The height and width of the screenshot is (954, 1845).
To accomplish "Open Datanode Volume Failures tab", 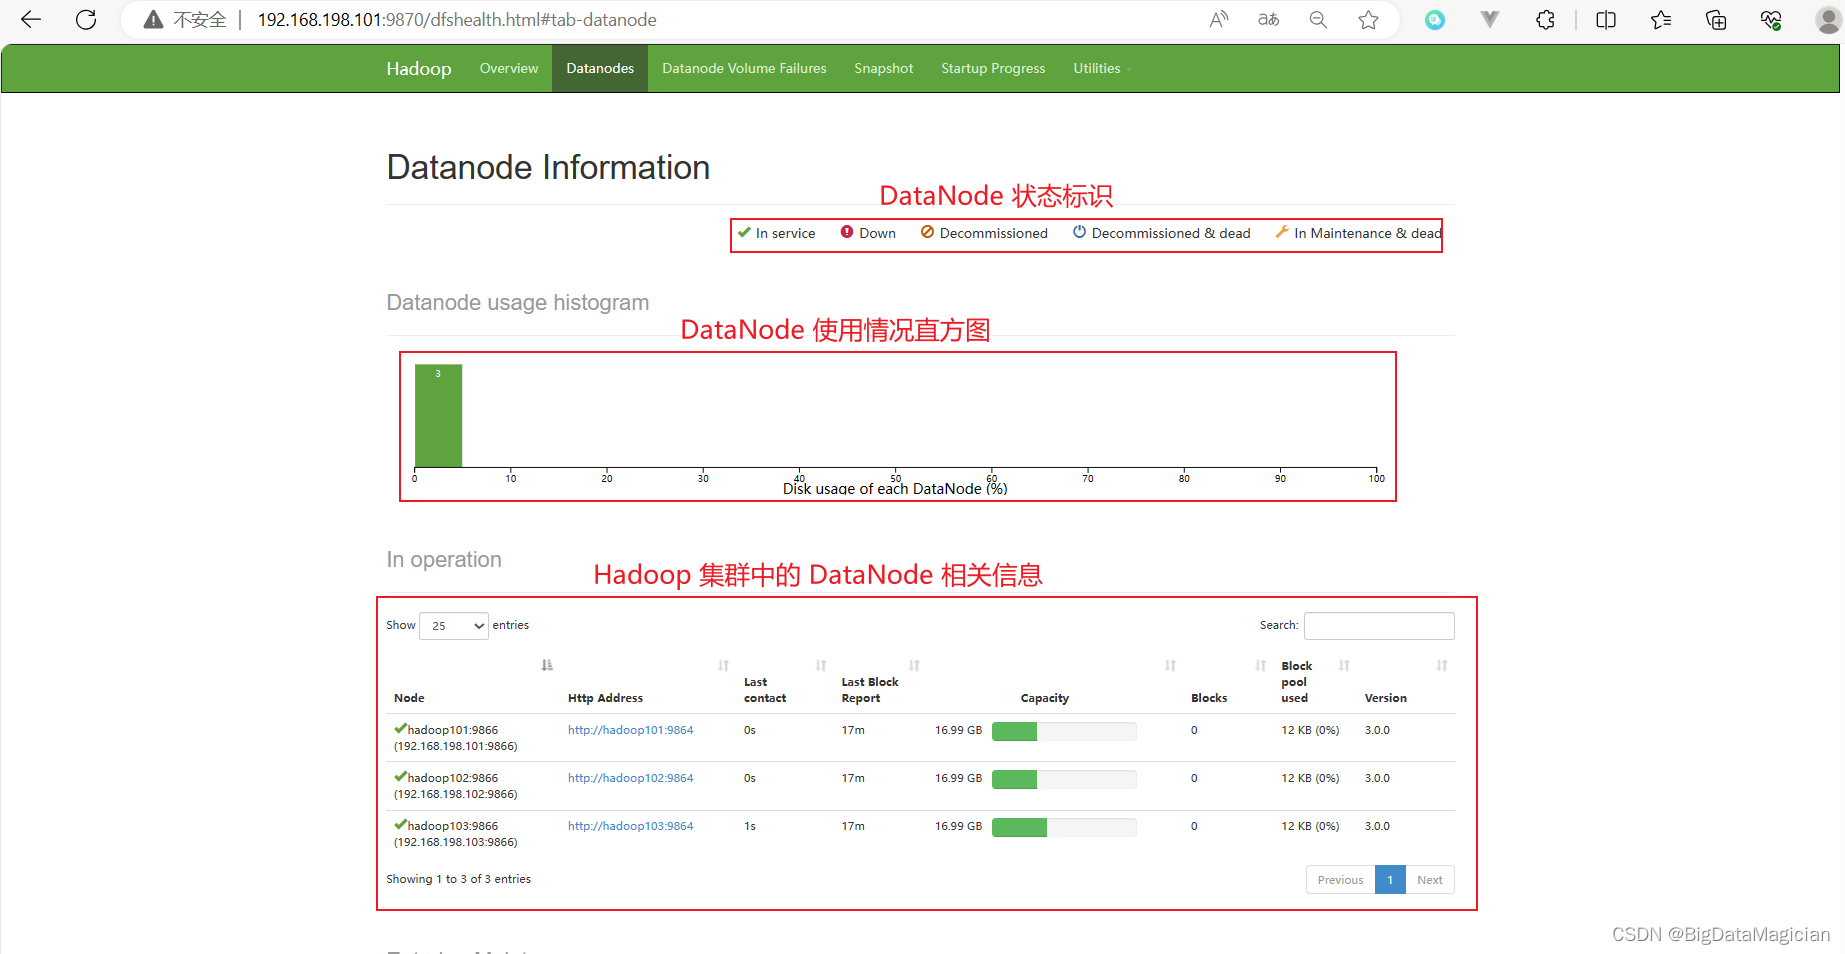I will 744,68.
